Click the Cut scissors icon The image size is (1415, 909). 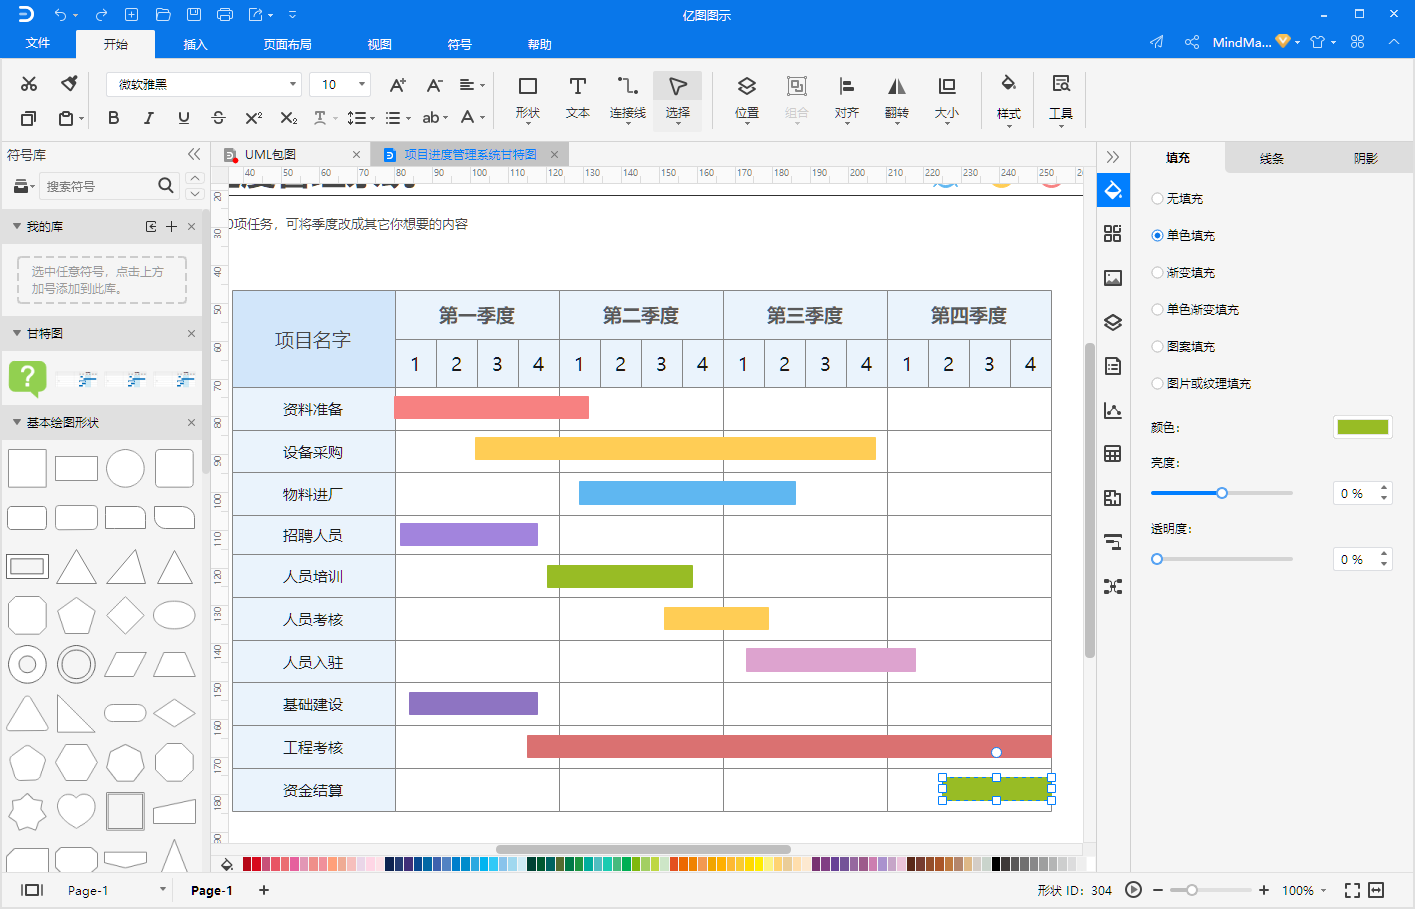[x=29, y=84]
